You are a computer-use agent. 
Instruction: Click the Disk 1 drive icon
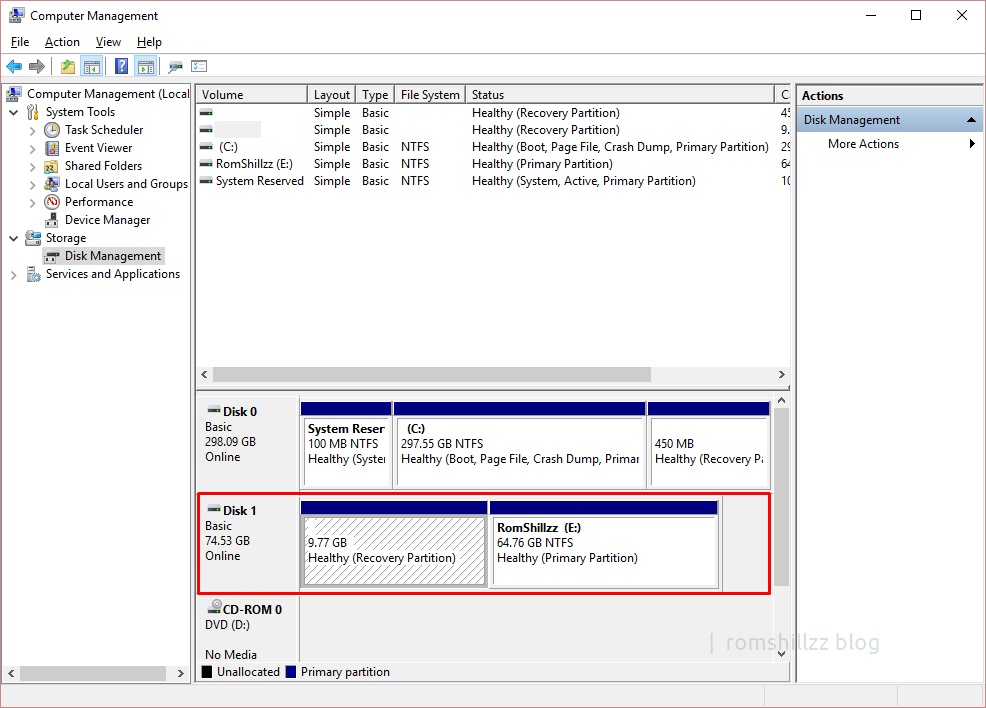tap(214, 509)
